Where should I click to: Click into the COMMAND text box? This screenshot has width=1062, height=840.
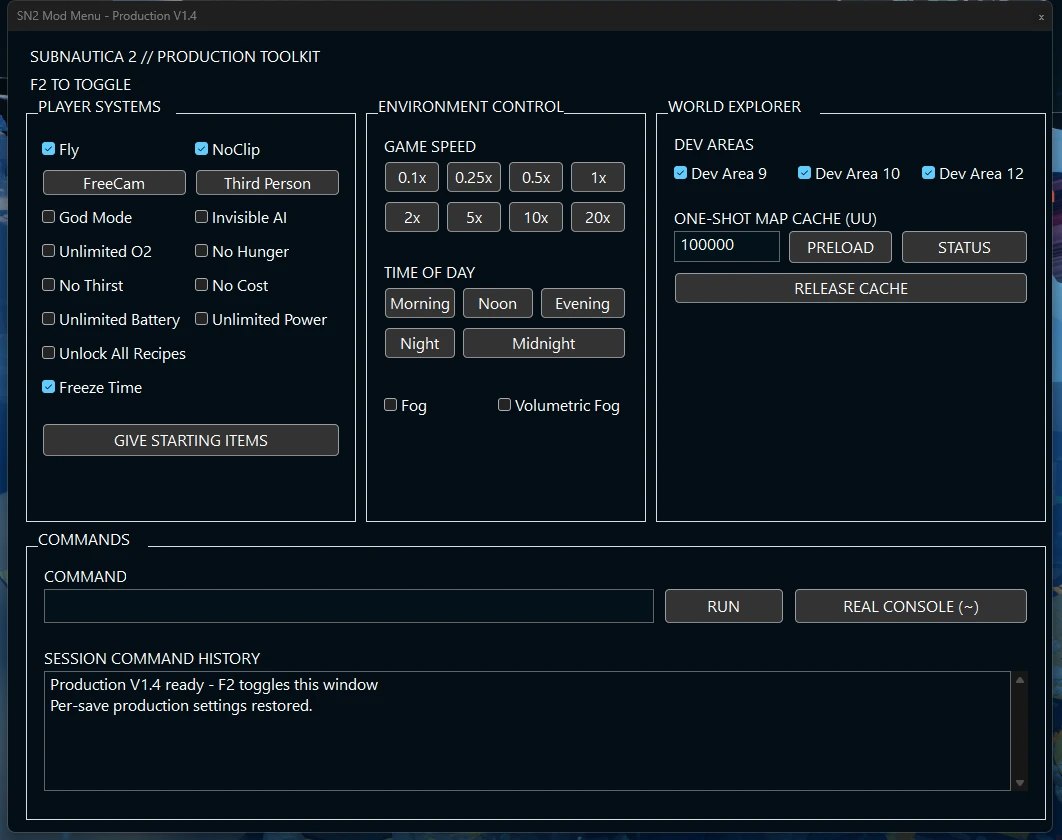coord(349,606)
